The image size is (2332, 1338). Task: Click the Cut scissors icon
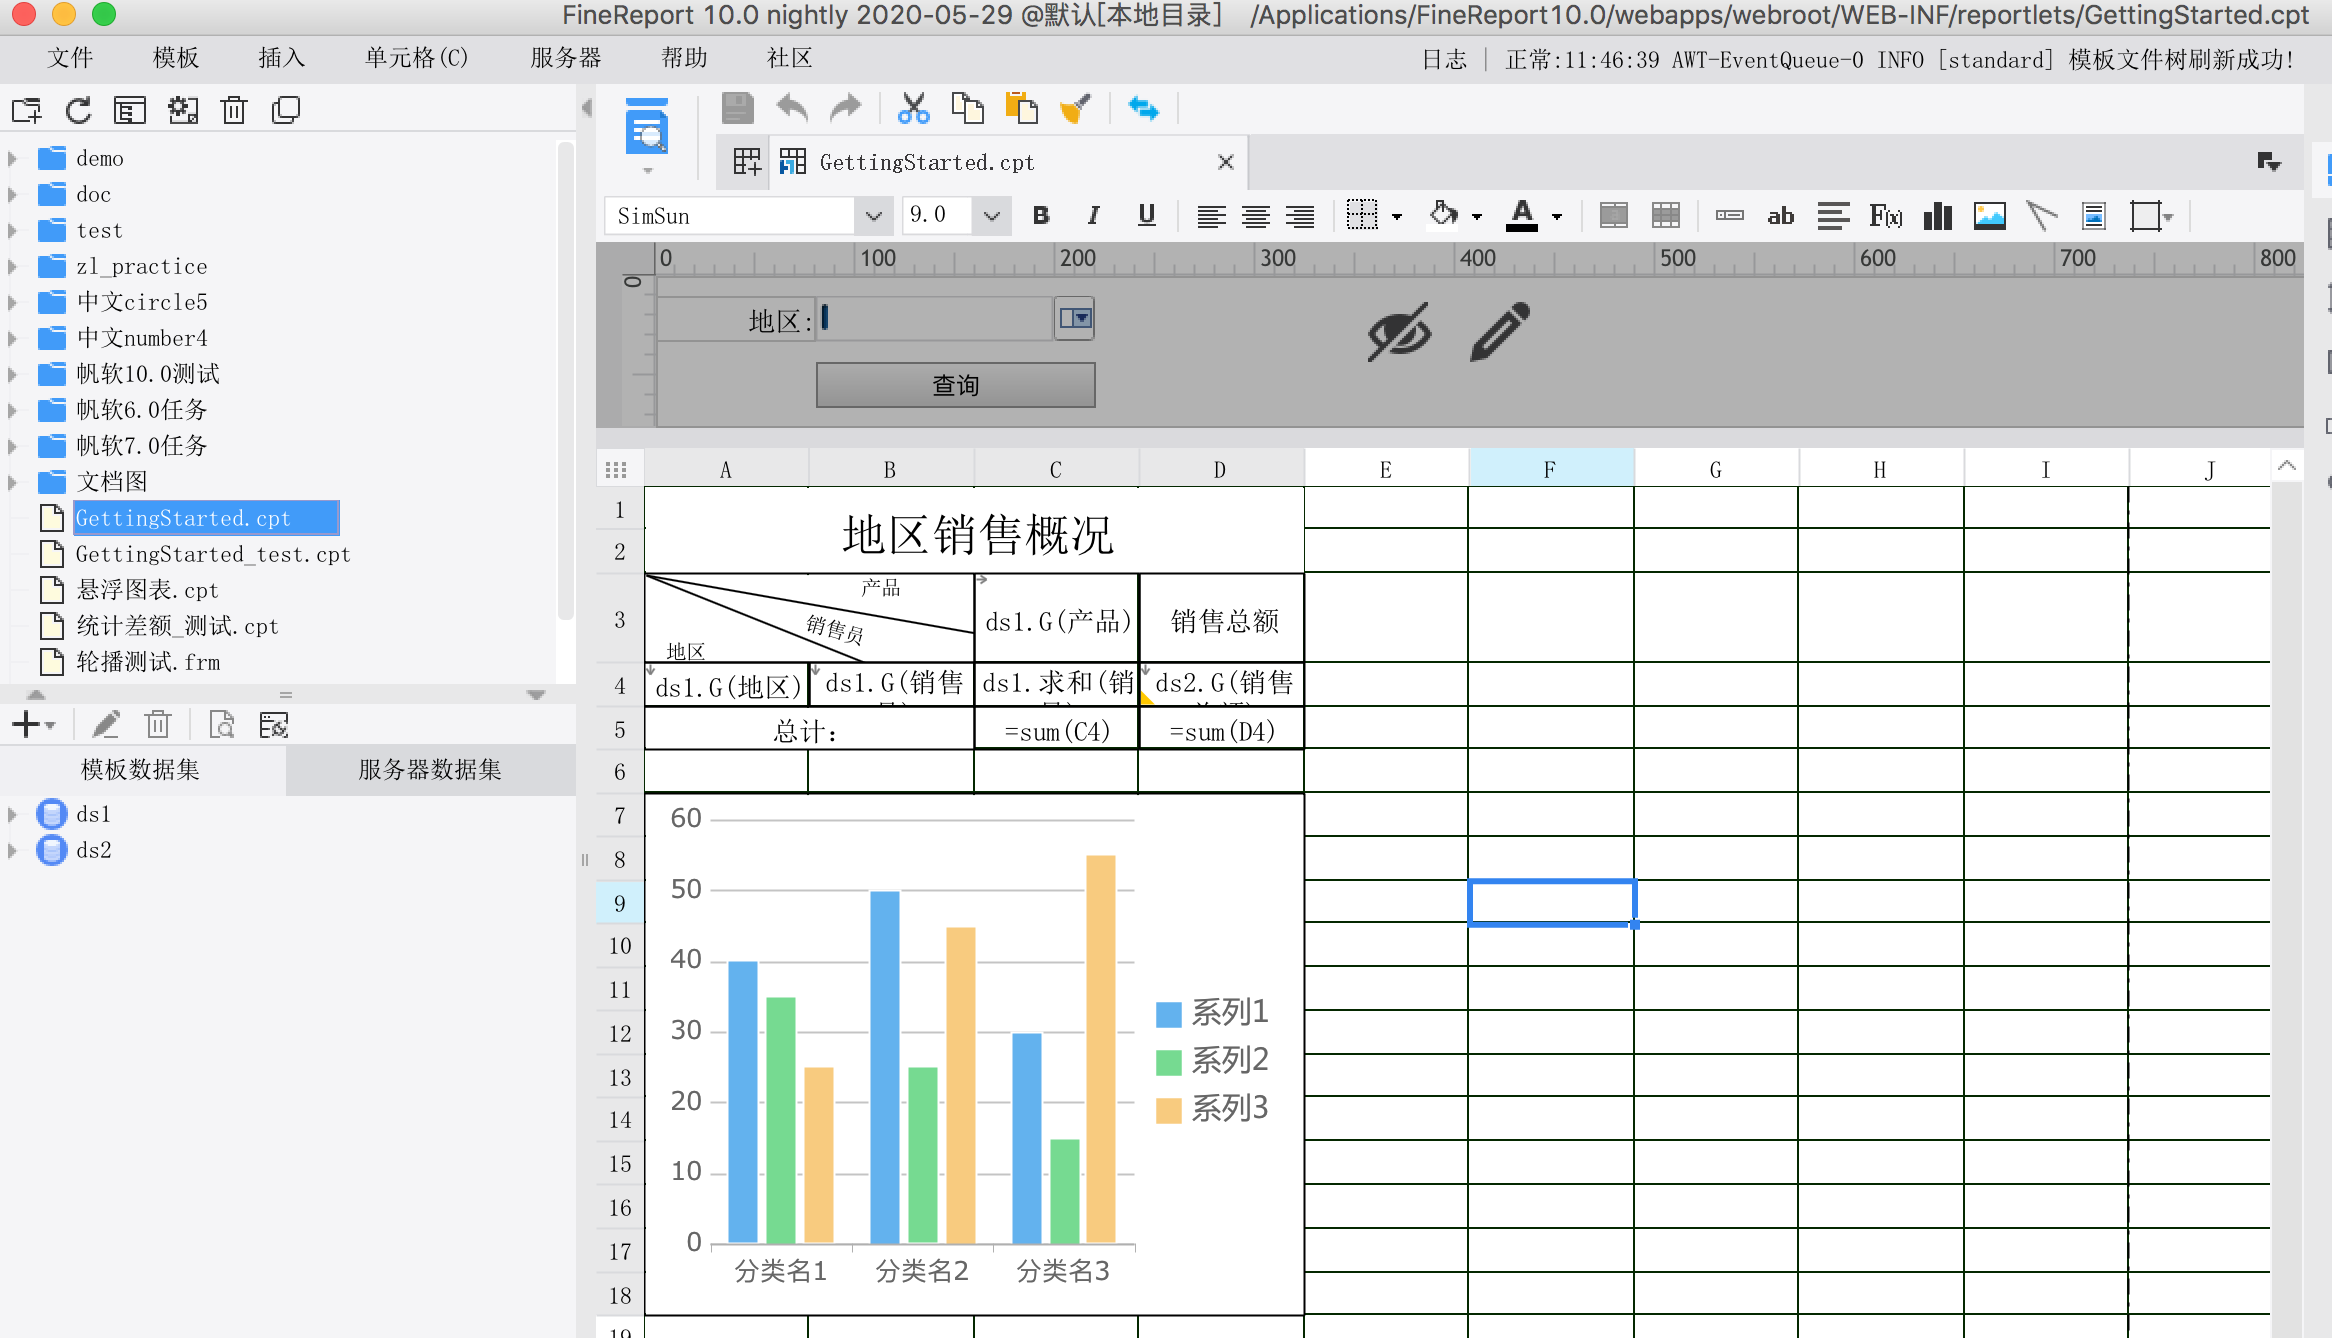tap(913, 108)
